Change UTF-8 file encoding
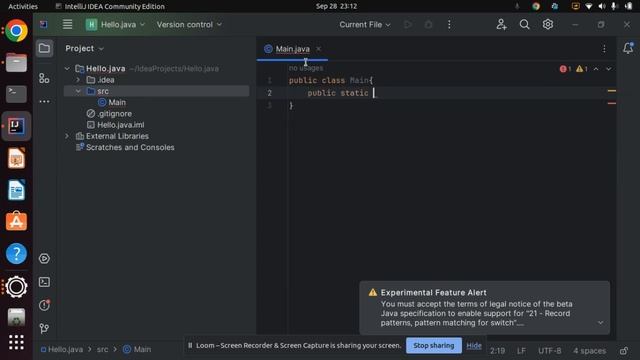Image resolution: width=640 pixels, height=360 pixels. (x=549, y=351)
